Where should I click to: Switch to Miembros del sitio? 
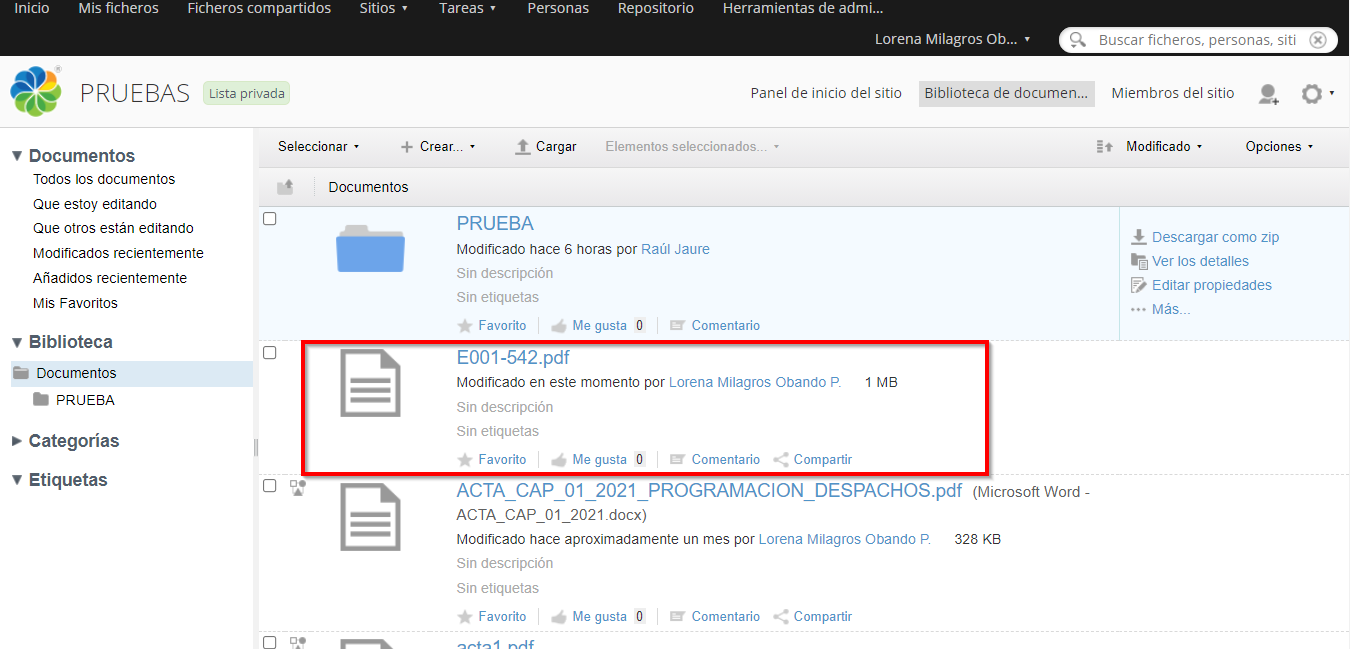[x=1173, y=93]
